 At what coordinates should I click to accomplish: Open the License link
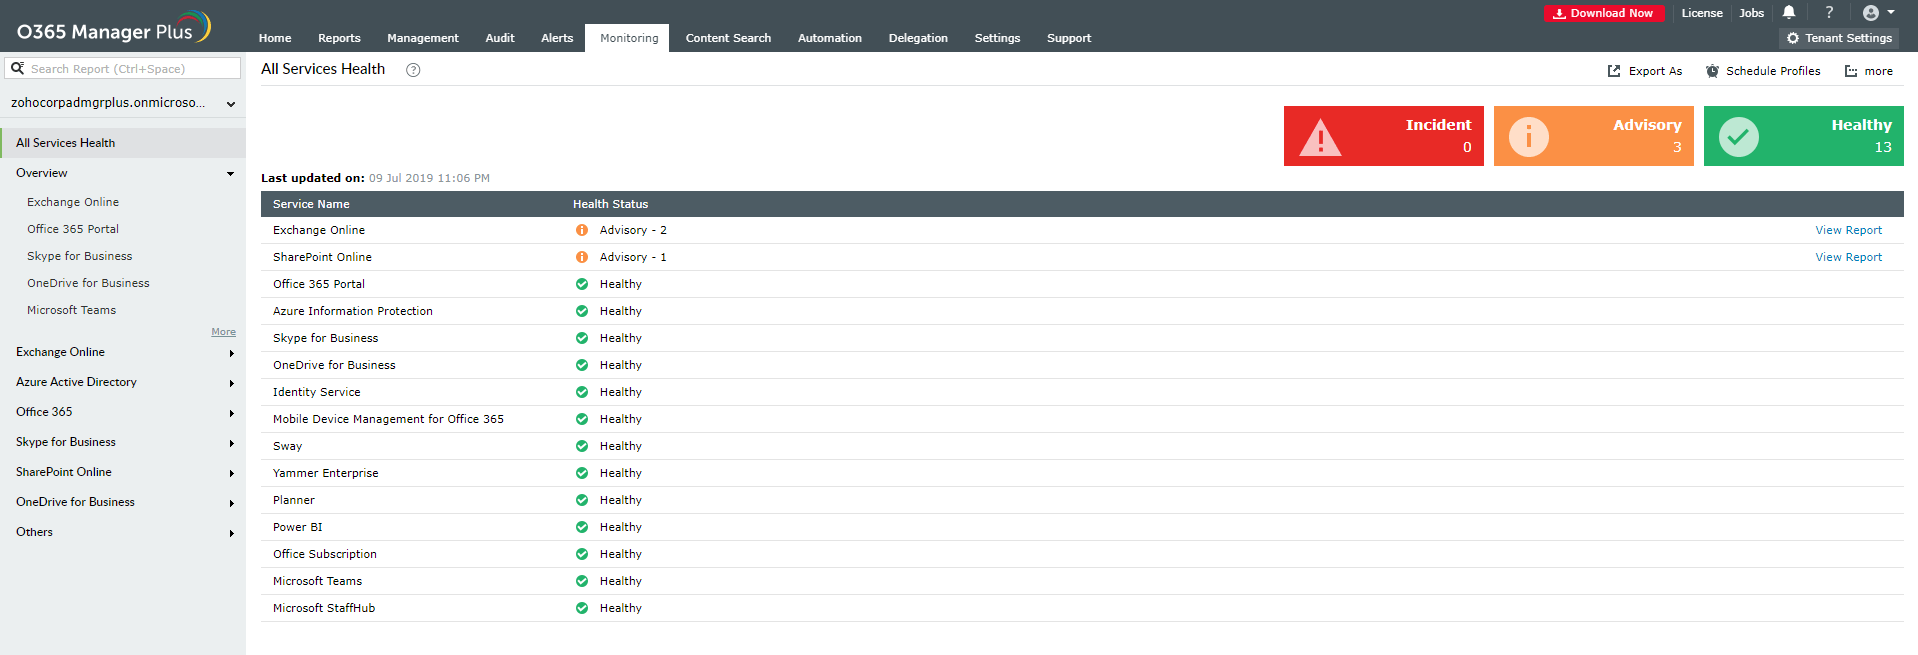[x=1702, y=13]
